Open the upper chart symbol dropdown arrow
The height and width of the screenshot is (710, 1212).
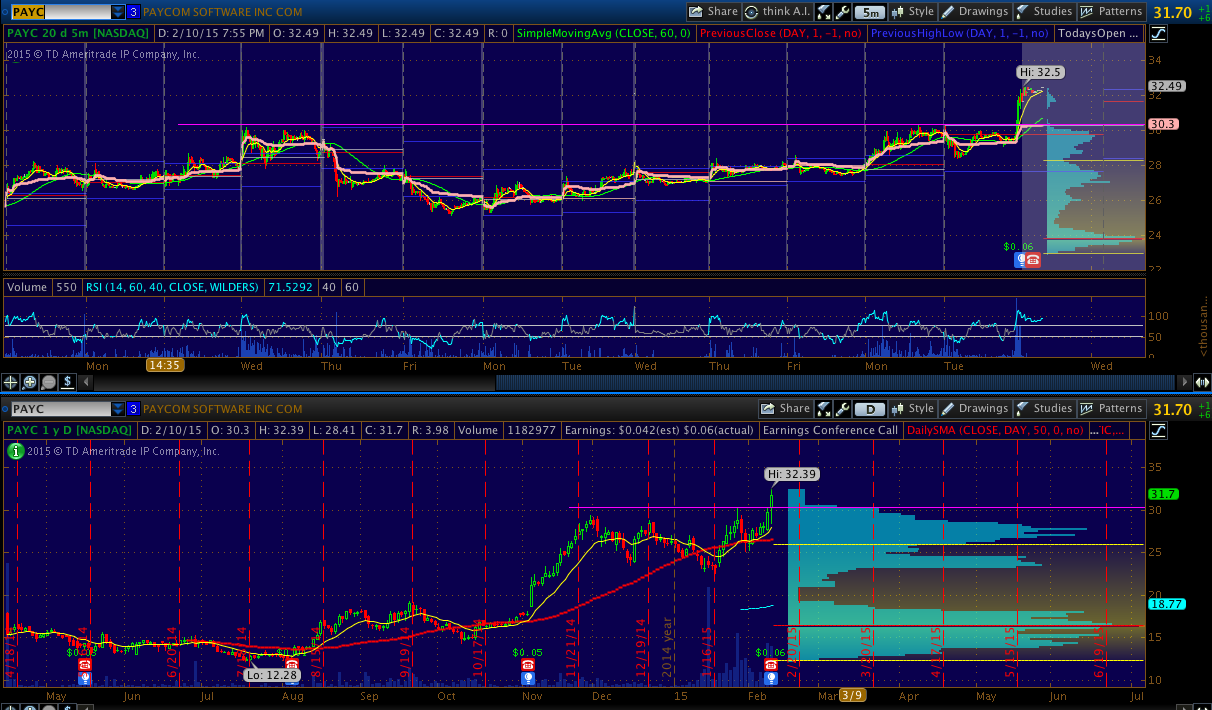(118, 12)
